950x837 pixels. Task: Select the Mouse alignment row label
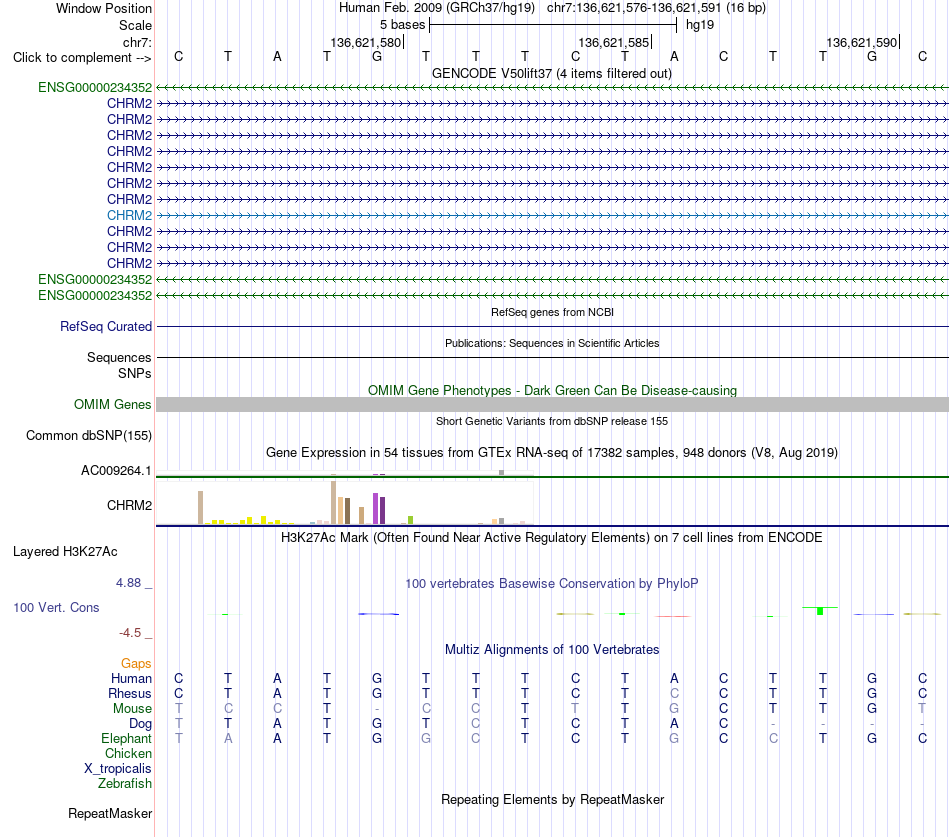pos(132,709)
